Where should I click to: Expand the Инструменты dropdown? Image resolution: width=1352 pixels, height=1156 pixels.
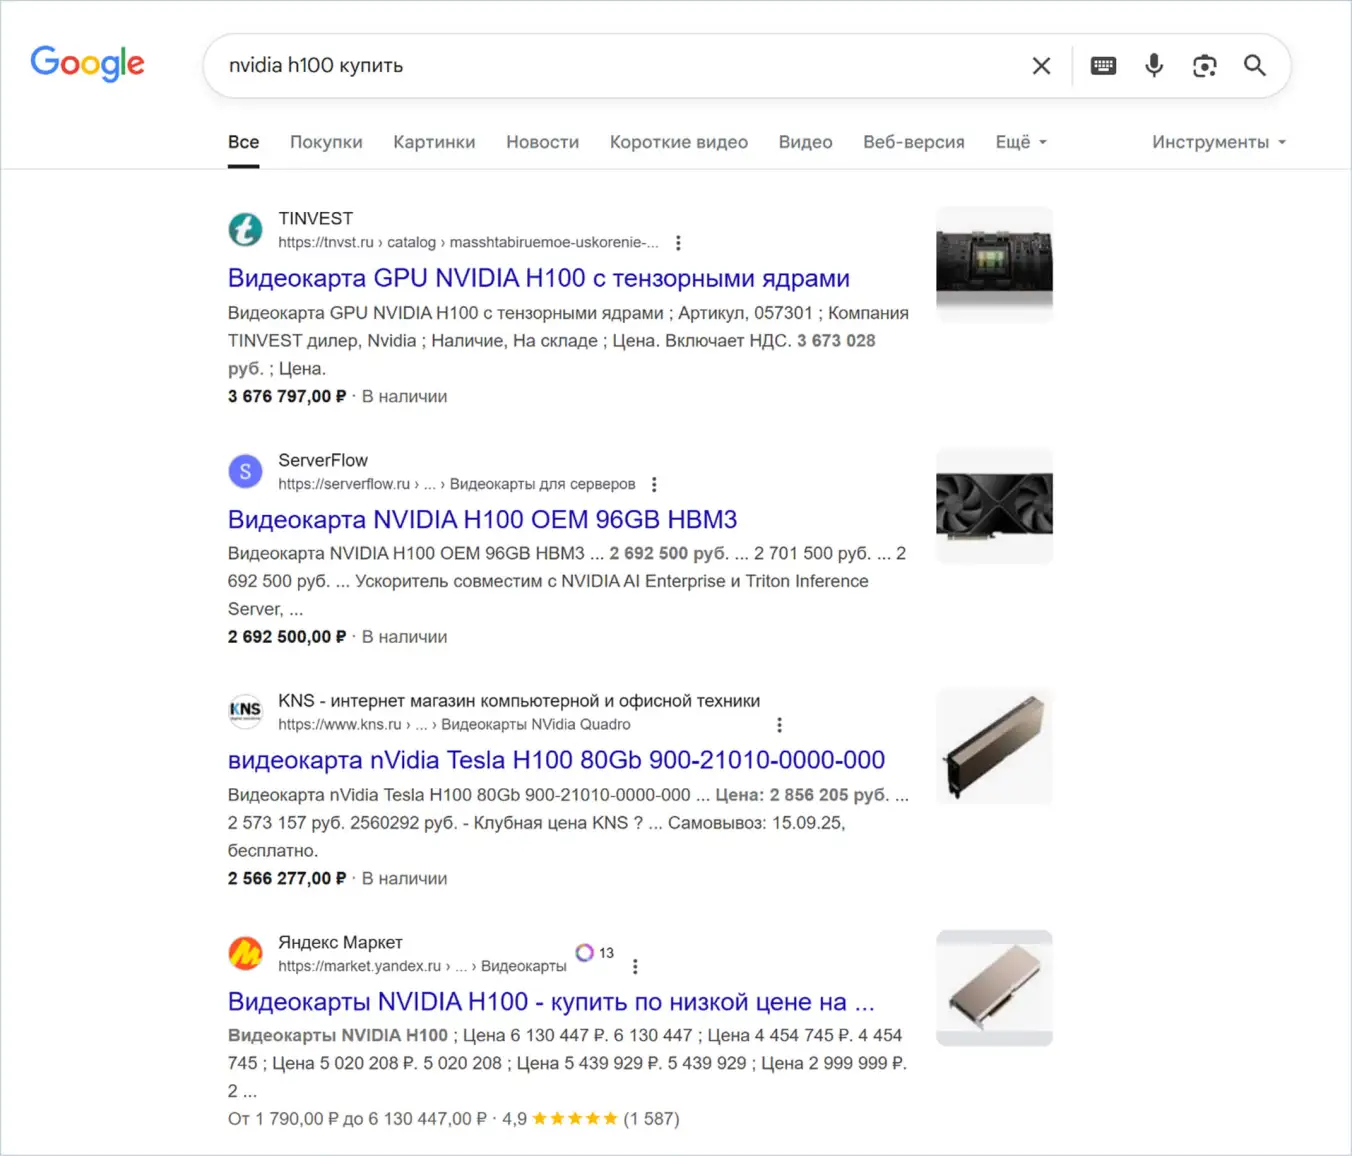coord(1218,142)
